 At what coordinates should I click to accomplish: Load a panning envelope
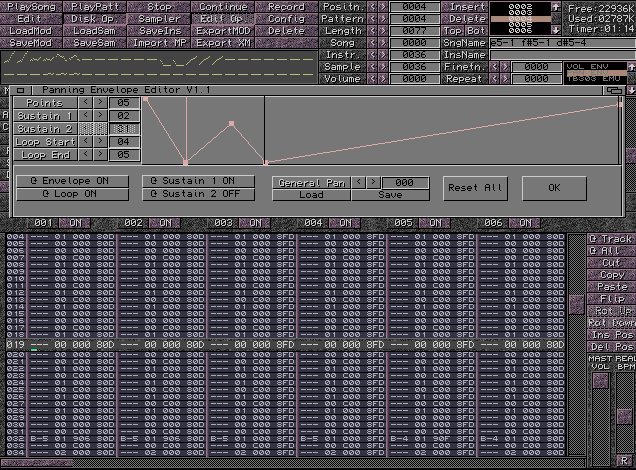click(x=311, y=195)
